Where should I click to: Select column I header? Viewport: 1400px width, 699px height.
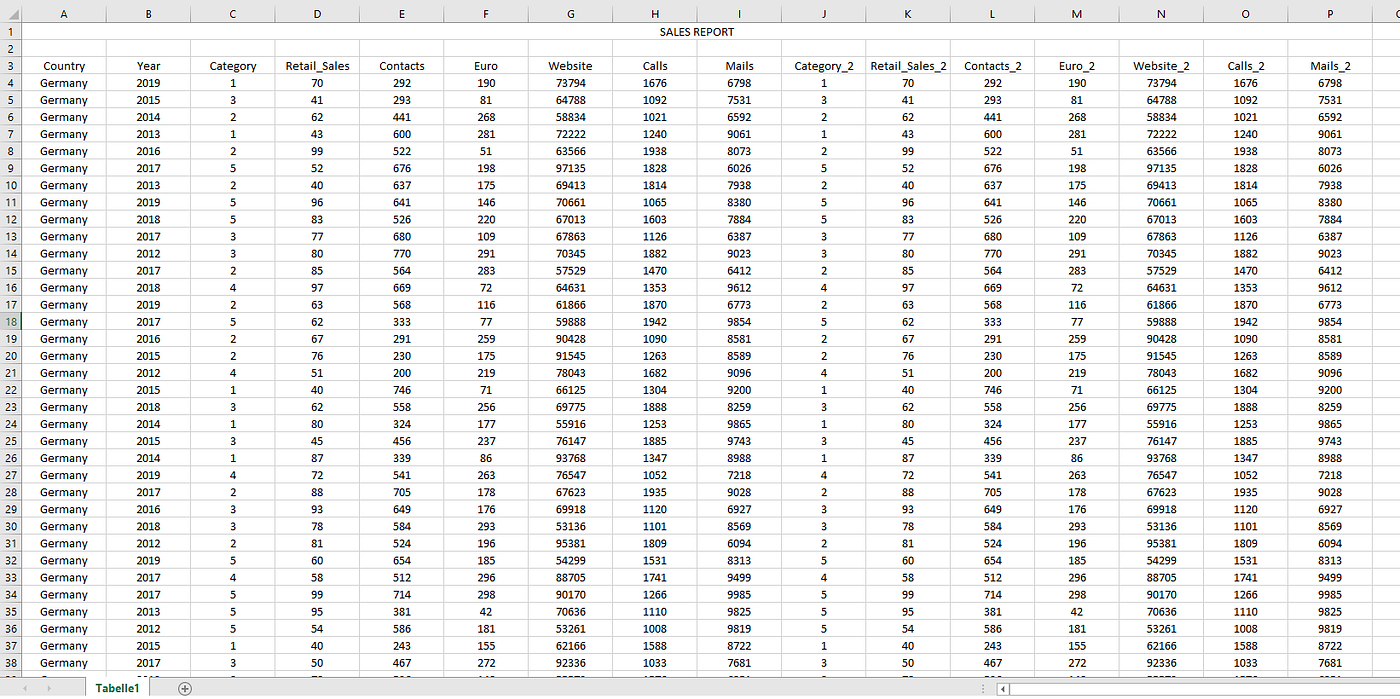pyautogui.click(x=739, y=15)
